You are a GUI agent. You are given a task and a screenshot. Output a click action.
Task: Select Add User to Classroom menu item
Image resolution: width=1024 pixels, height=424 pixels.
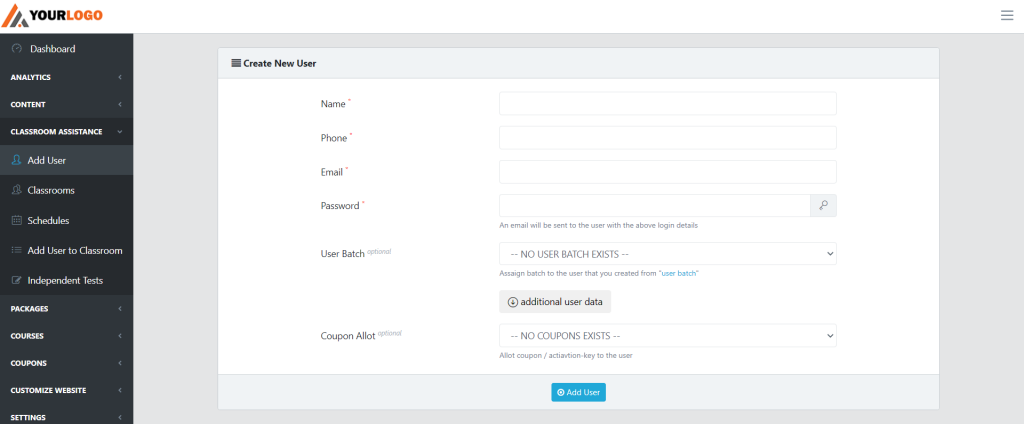(67, 250)
